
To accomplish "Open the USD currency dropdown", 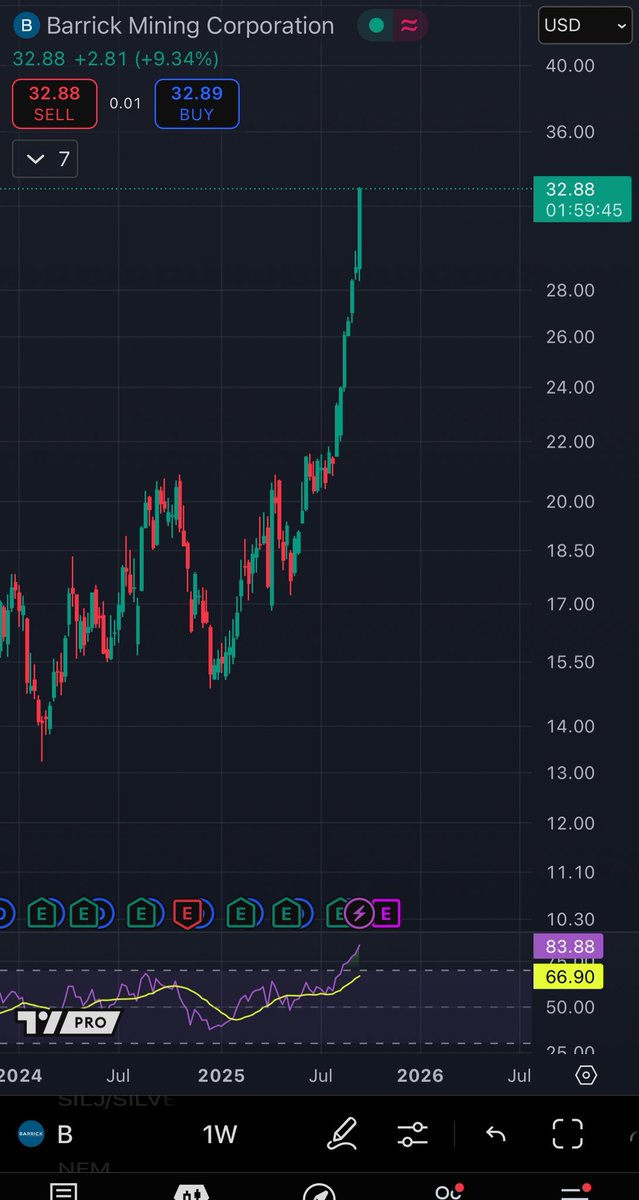I will [584, 25].
